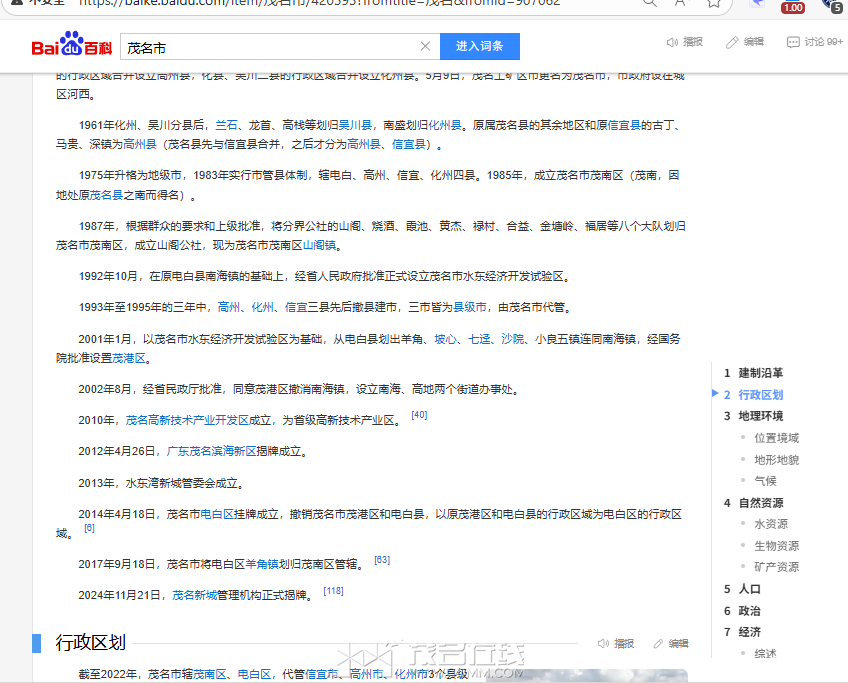Go to 地理环境 in the contents sidebar
Viewport: 848px width, 683px height.
pos(760,416)
